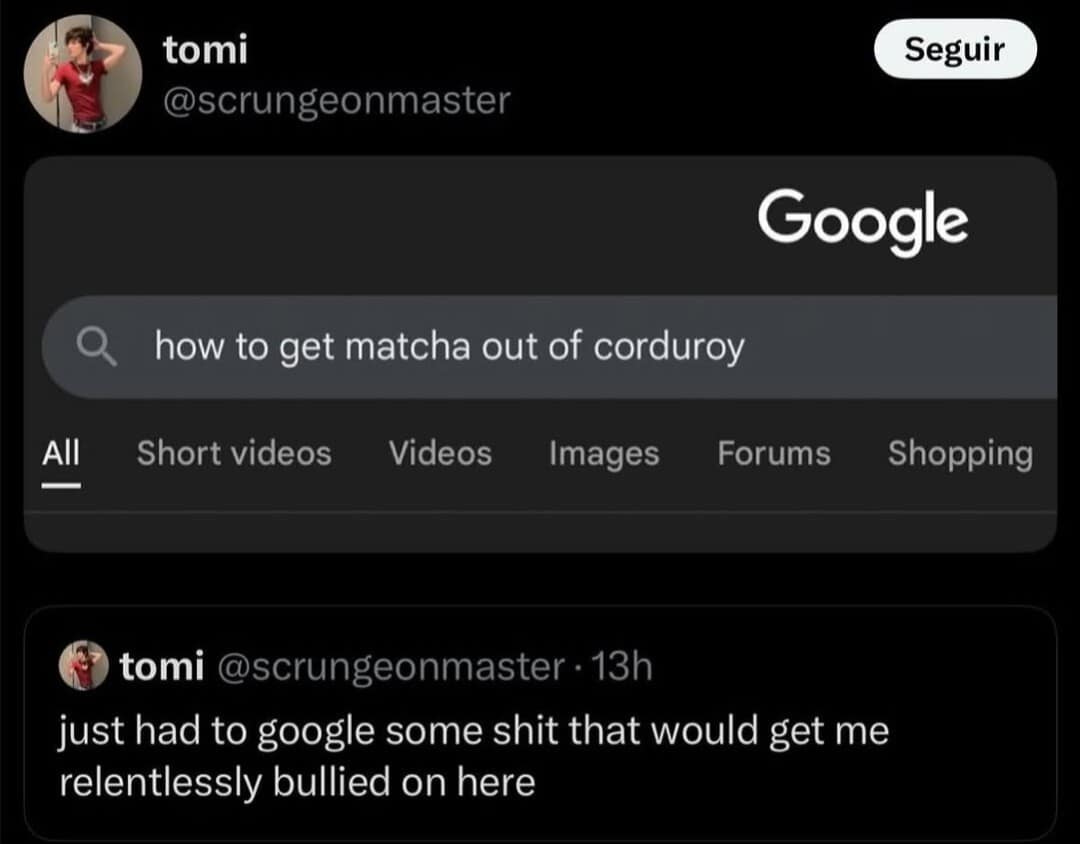Click the username tomi at the top
This screenshot has height=844, width=1080.
pyautogui.click(x=205, y=50)
